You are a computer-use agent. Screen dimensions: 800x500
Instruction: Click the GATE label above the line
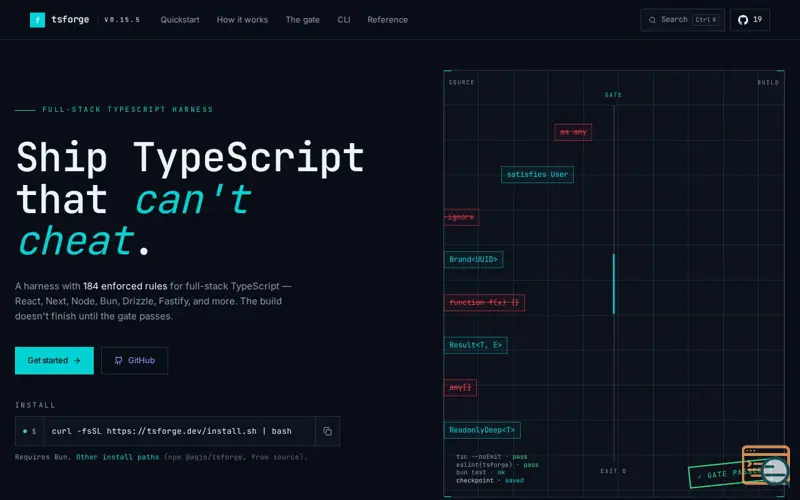coord(613,95)
